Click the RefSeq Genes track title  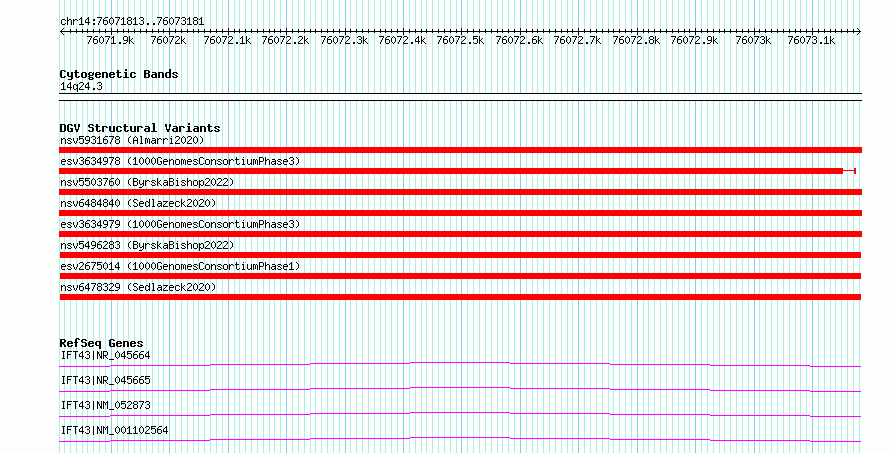[x=101, y=343]
